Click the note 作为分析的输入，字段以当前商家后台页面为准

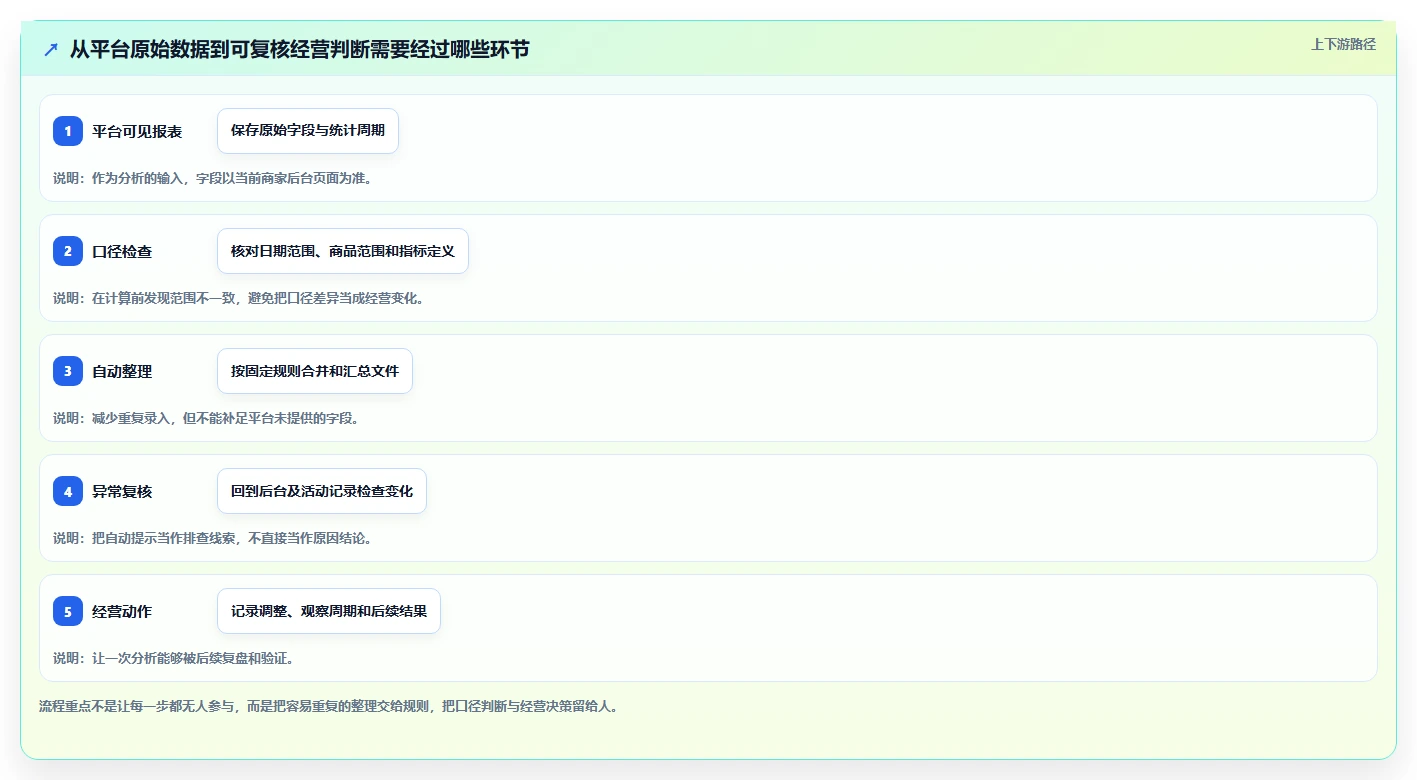[x=231, y=178]
